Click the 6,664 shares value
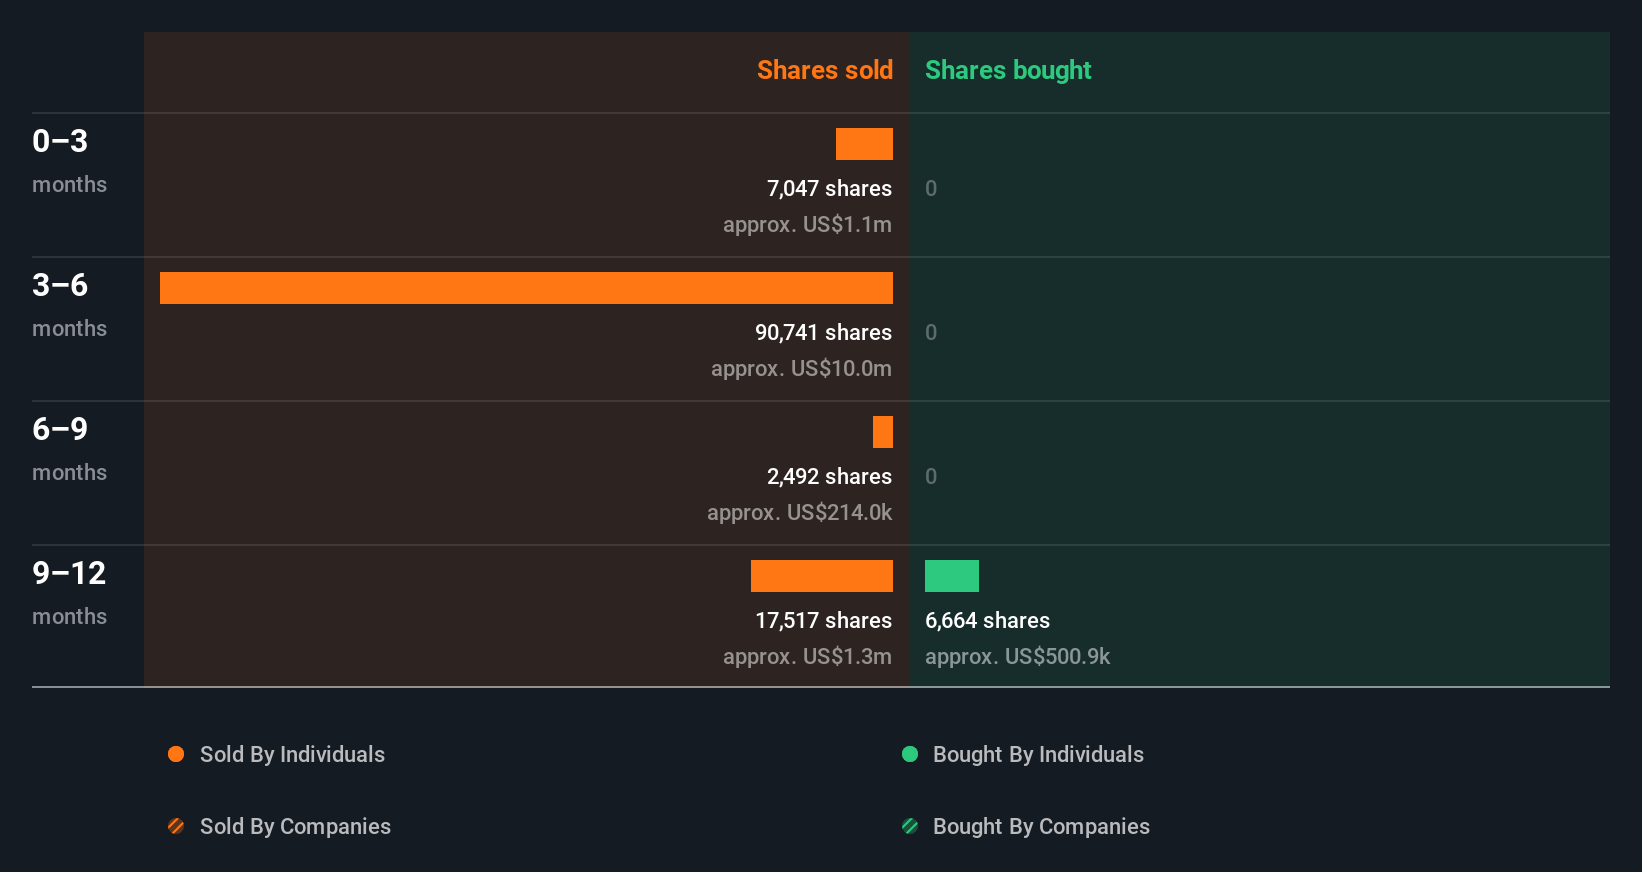Image resolution: width=1642 pixels, height=872 pixels. (x=987, y=621)
